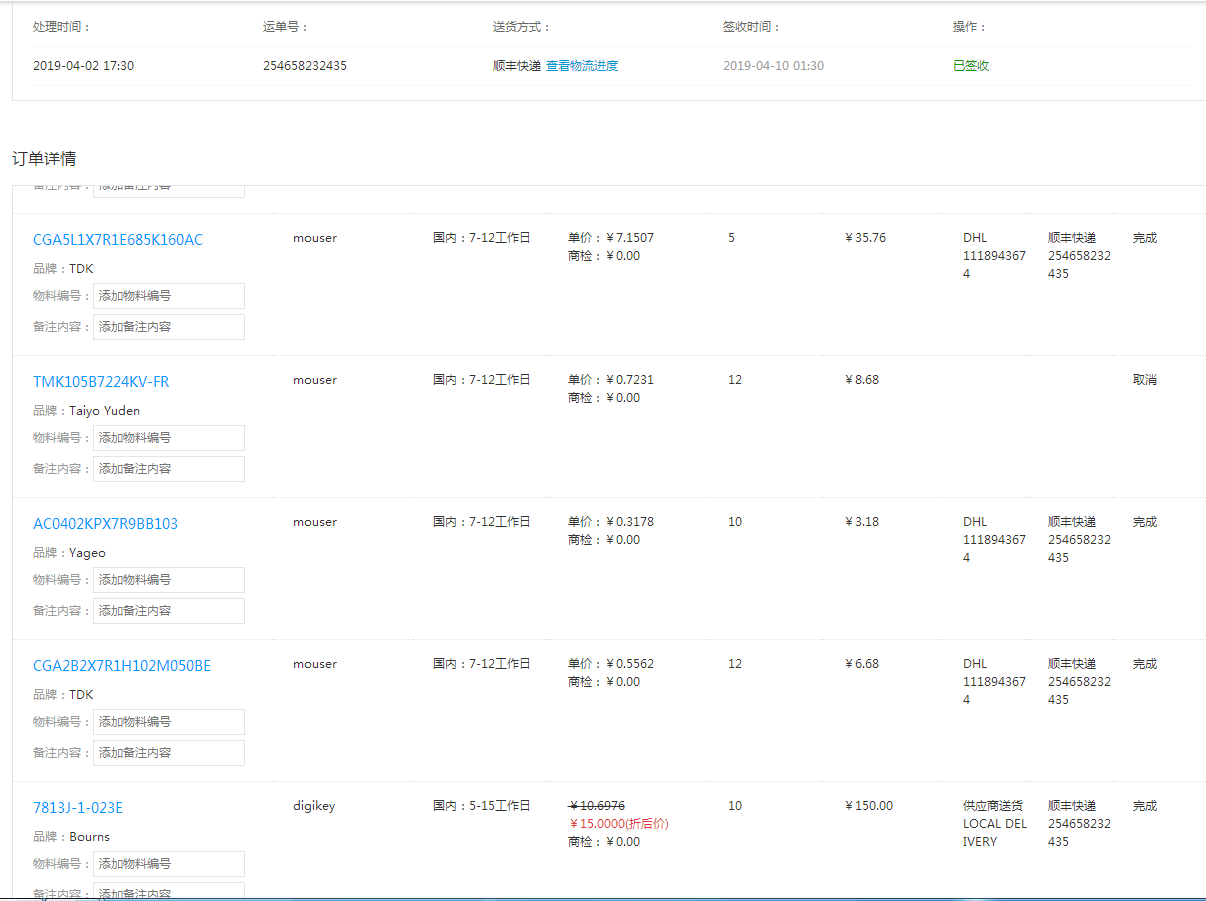Open part CGA5L1X7R1E685K160AC product link
The height and width of the screenshot is (901, 1206).
118,240
